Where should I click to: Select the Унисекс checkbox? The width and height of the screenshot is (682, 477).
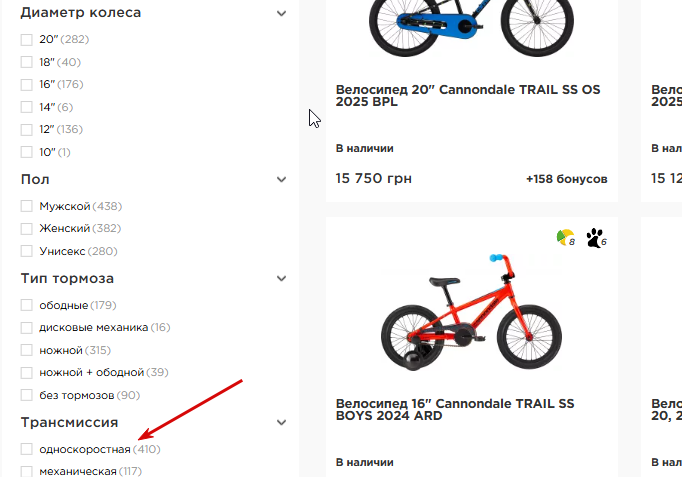point(27,252)
